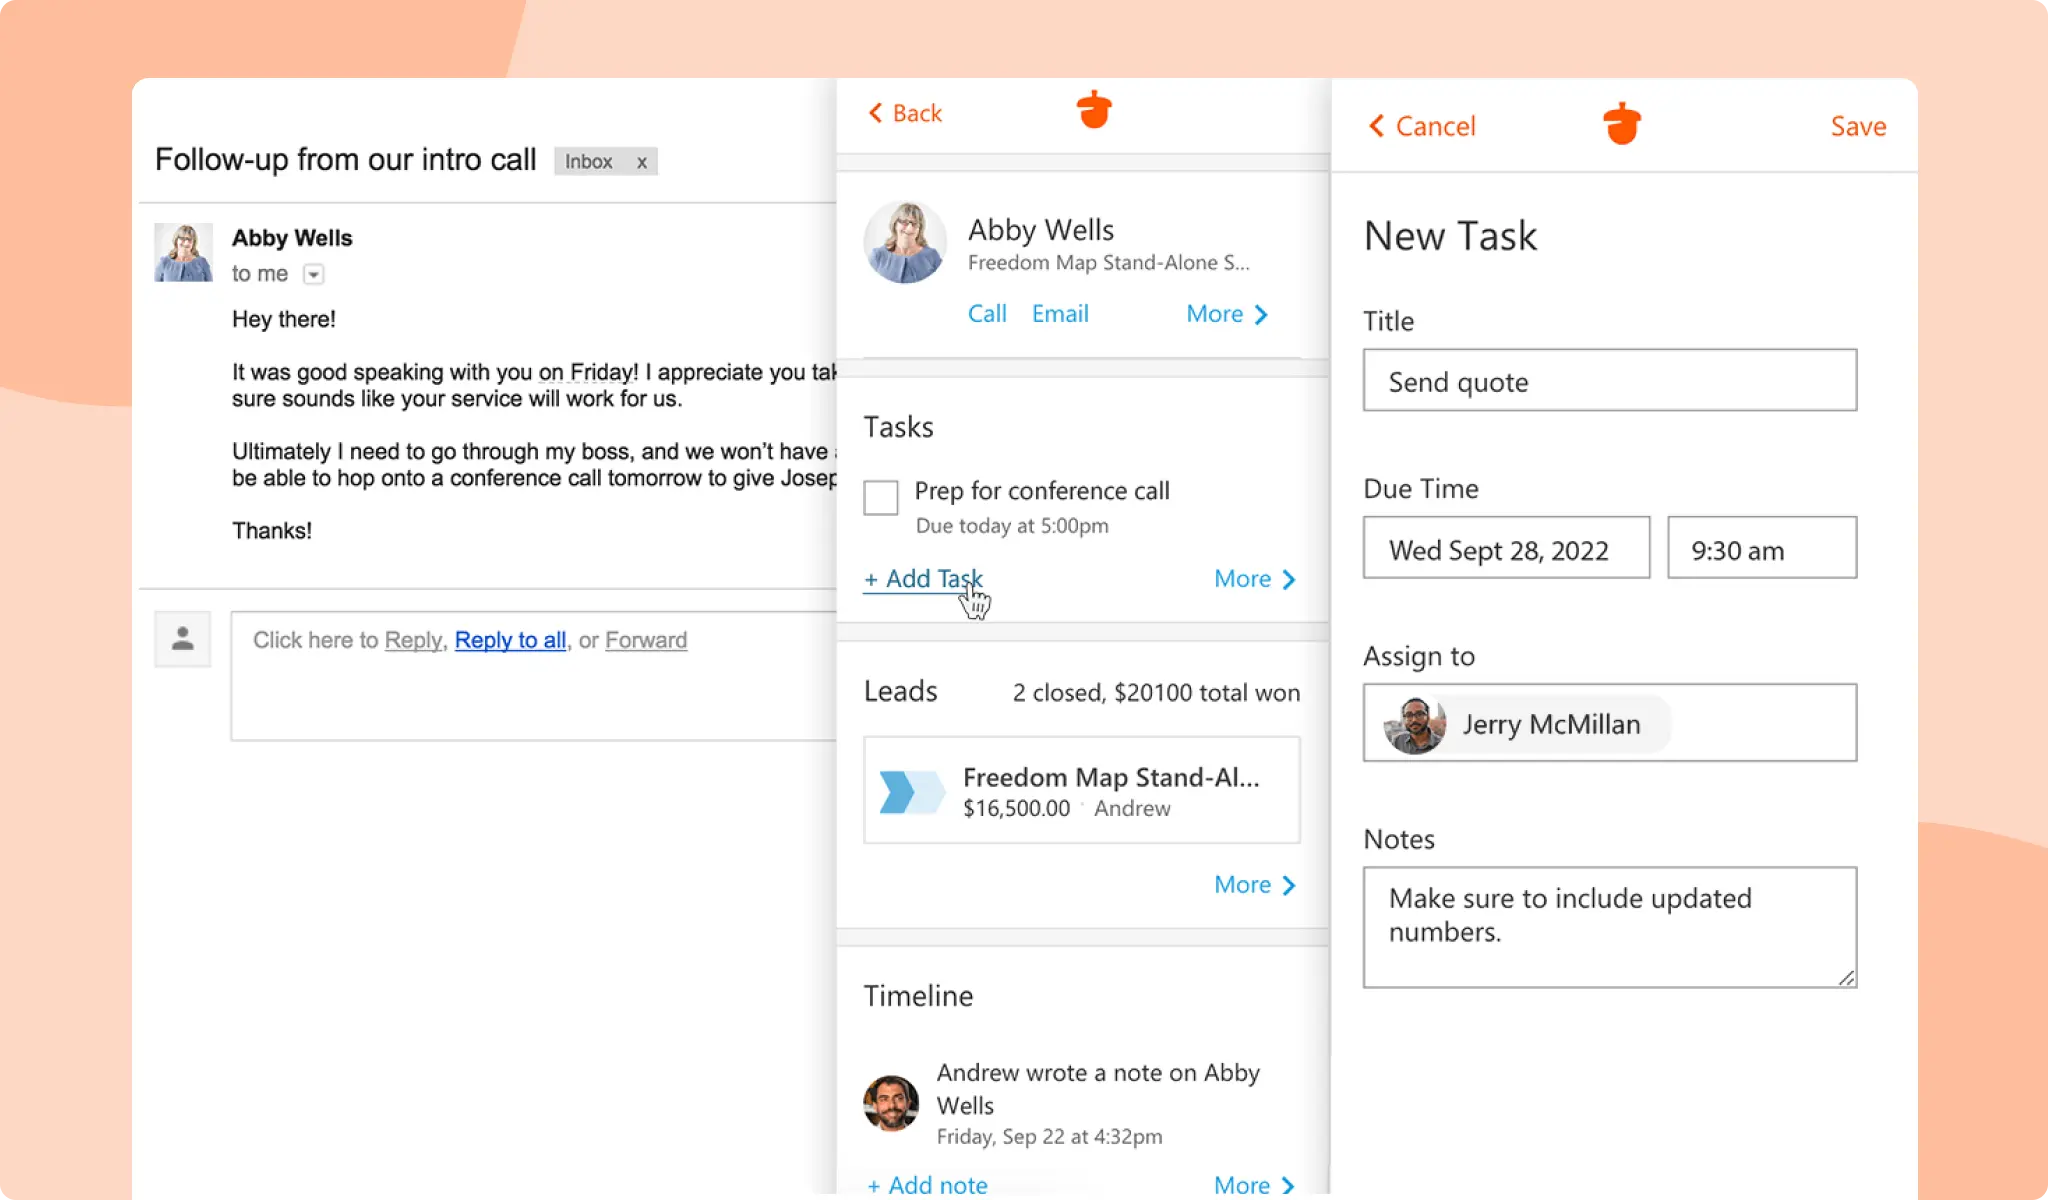The width and height of the screenshot is (2048, 1200).
Task: Click the person placeholder icon beside the reply box
Action: [x=182, y=638]
